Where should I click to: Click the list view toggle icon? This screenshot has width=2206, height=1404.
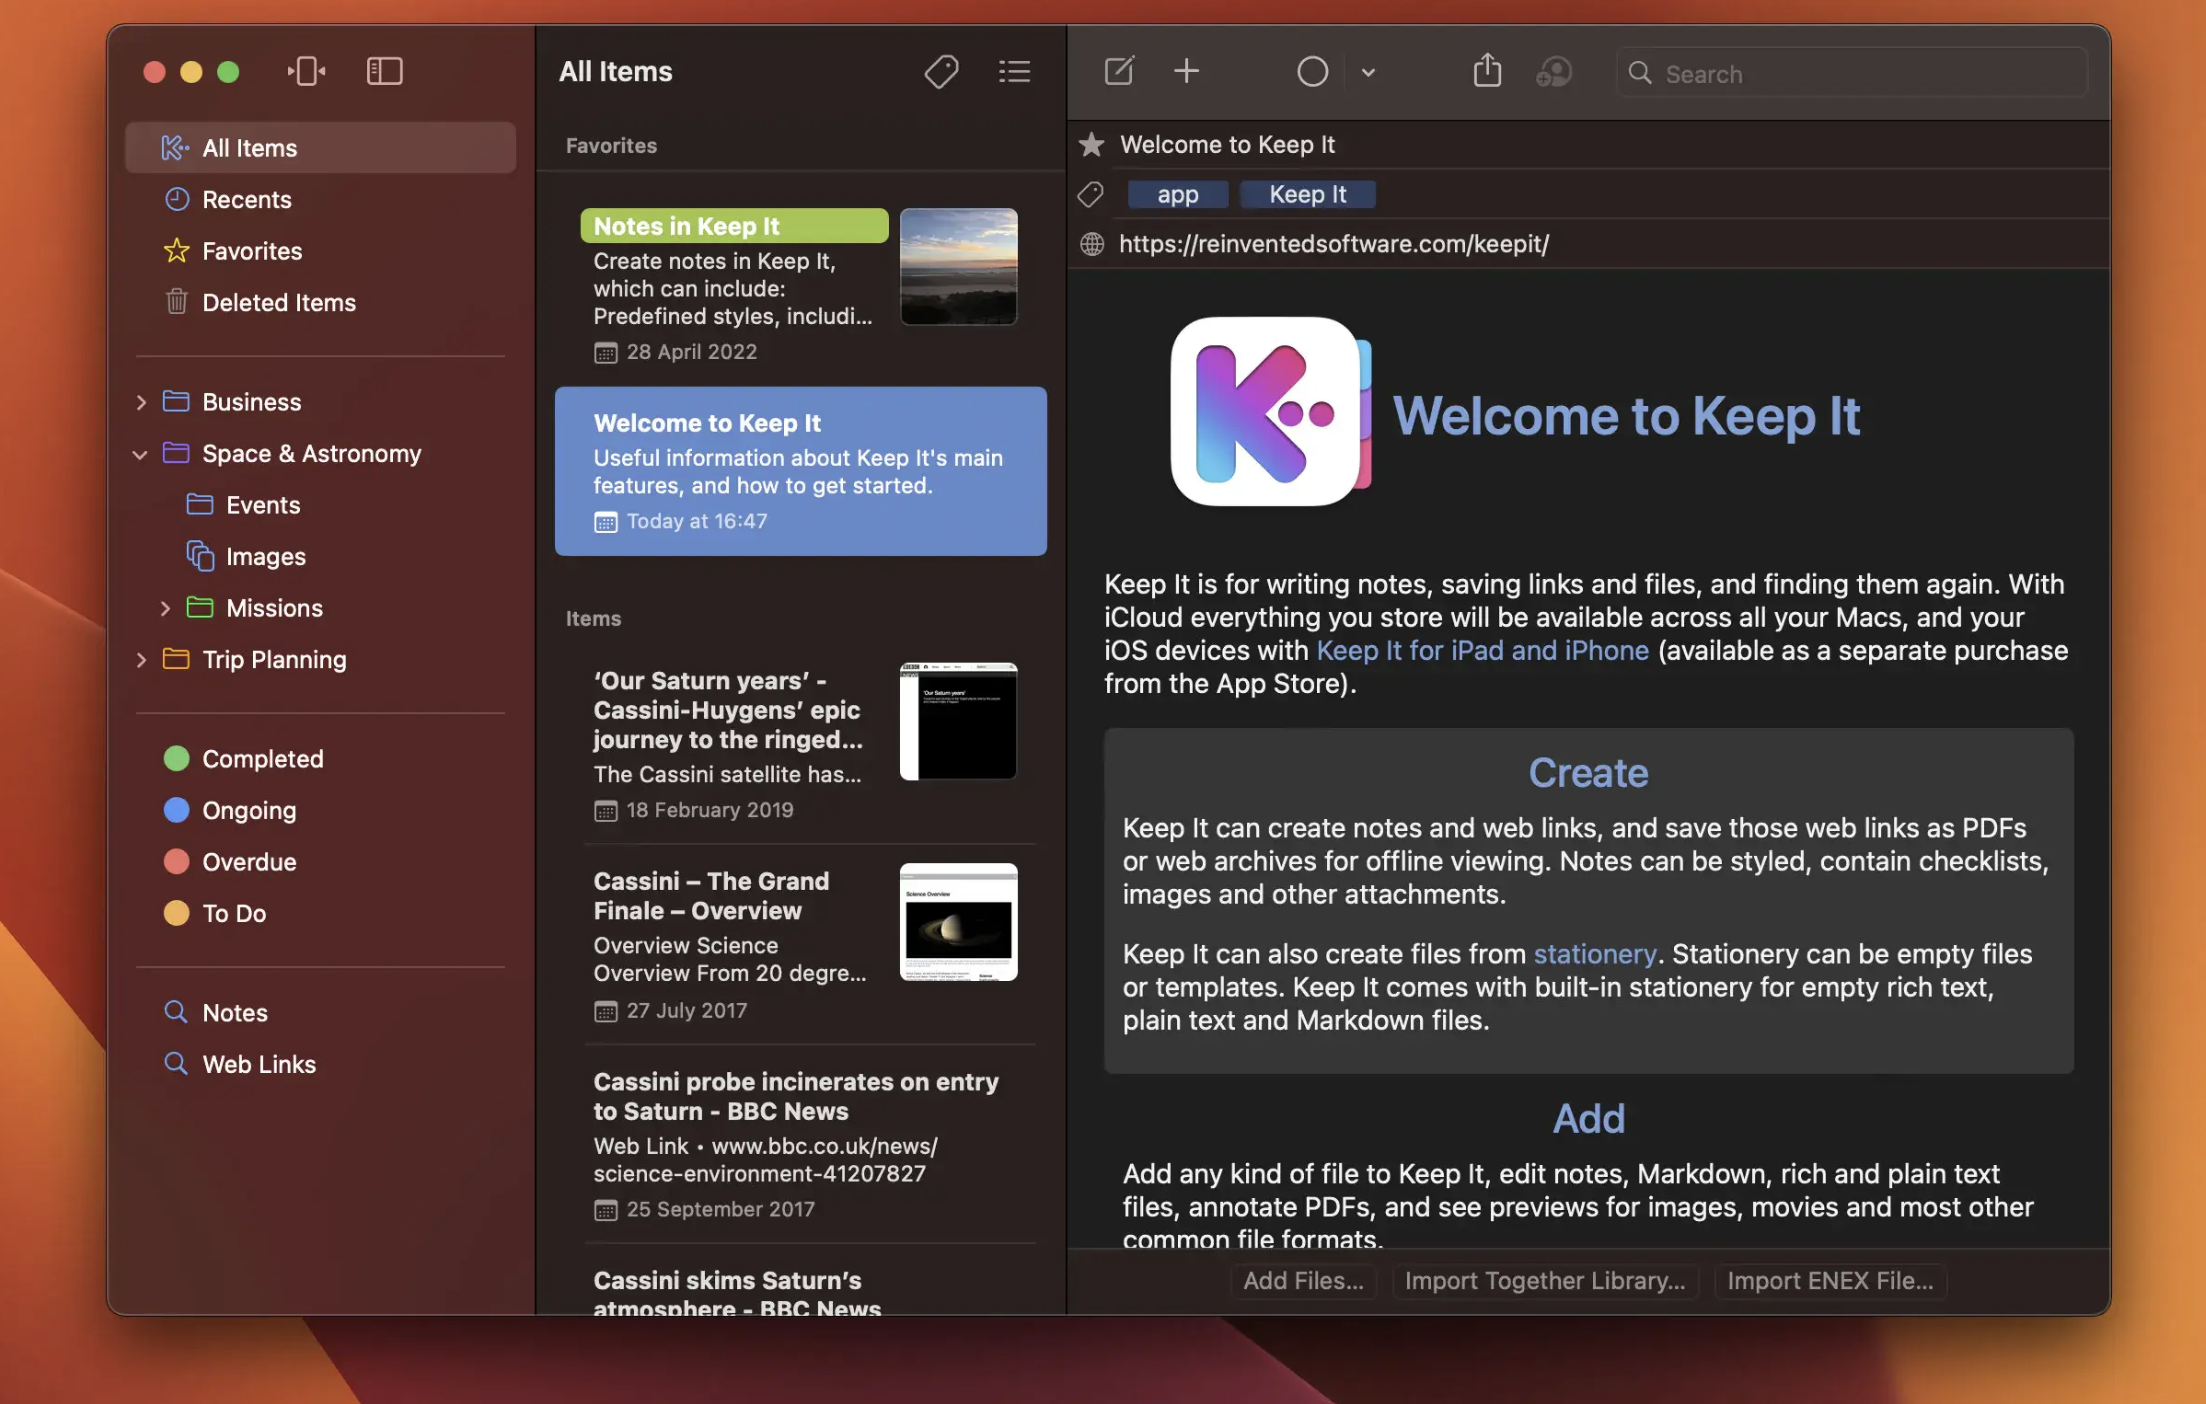coord(1015,71)
